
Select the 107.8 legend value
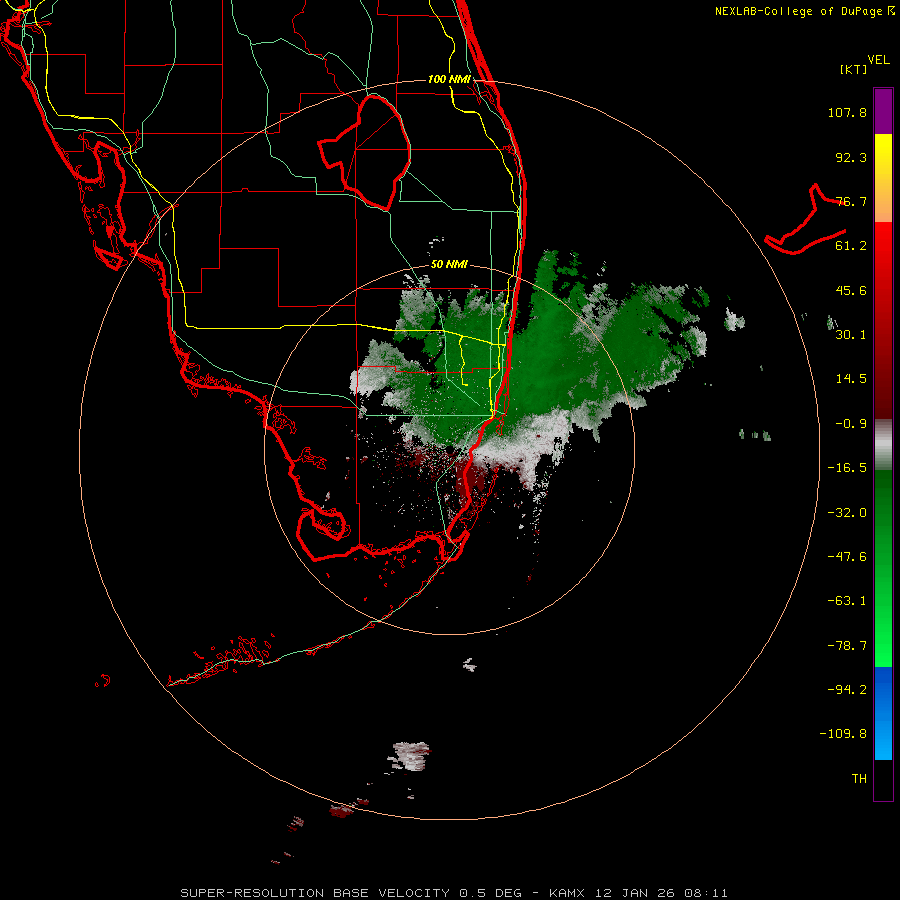click(847, 112)
